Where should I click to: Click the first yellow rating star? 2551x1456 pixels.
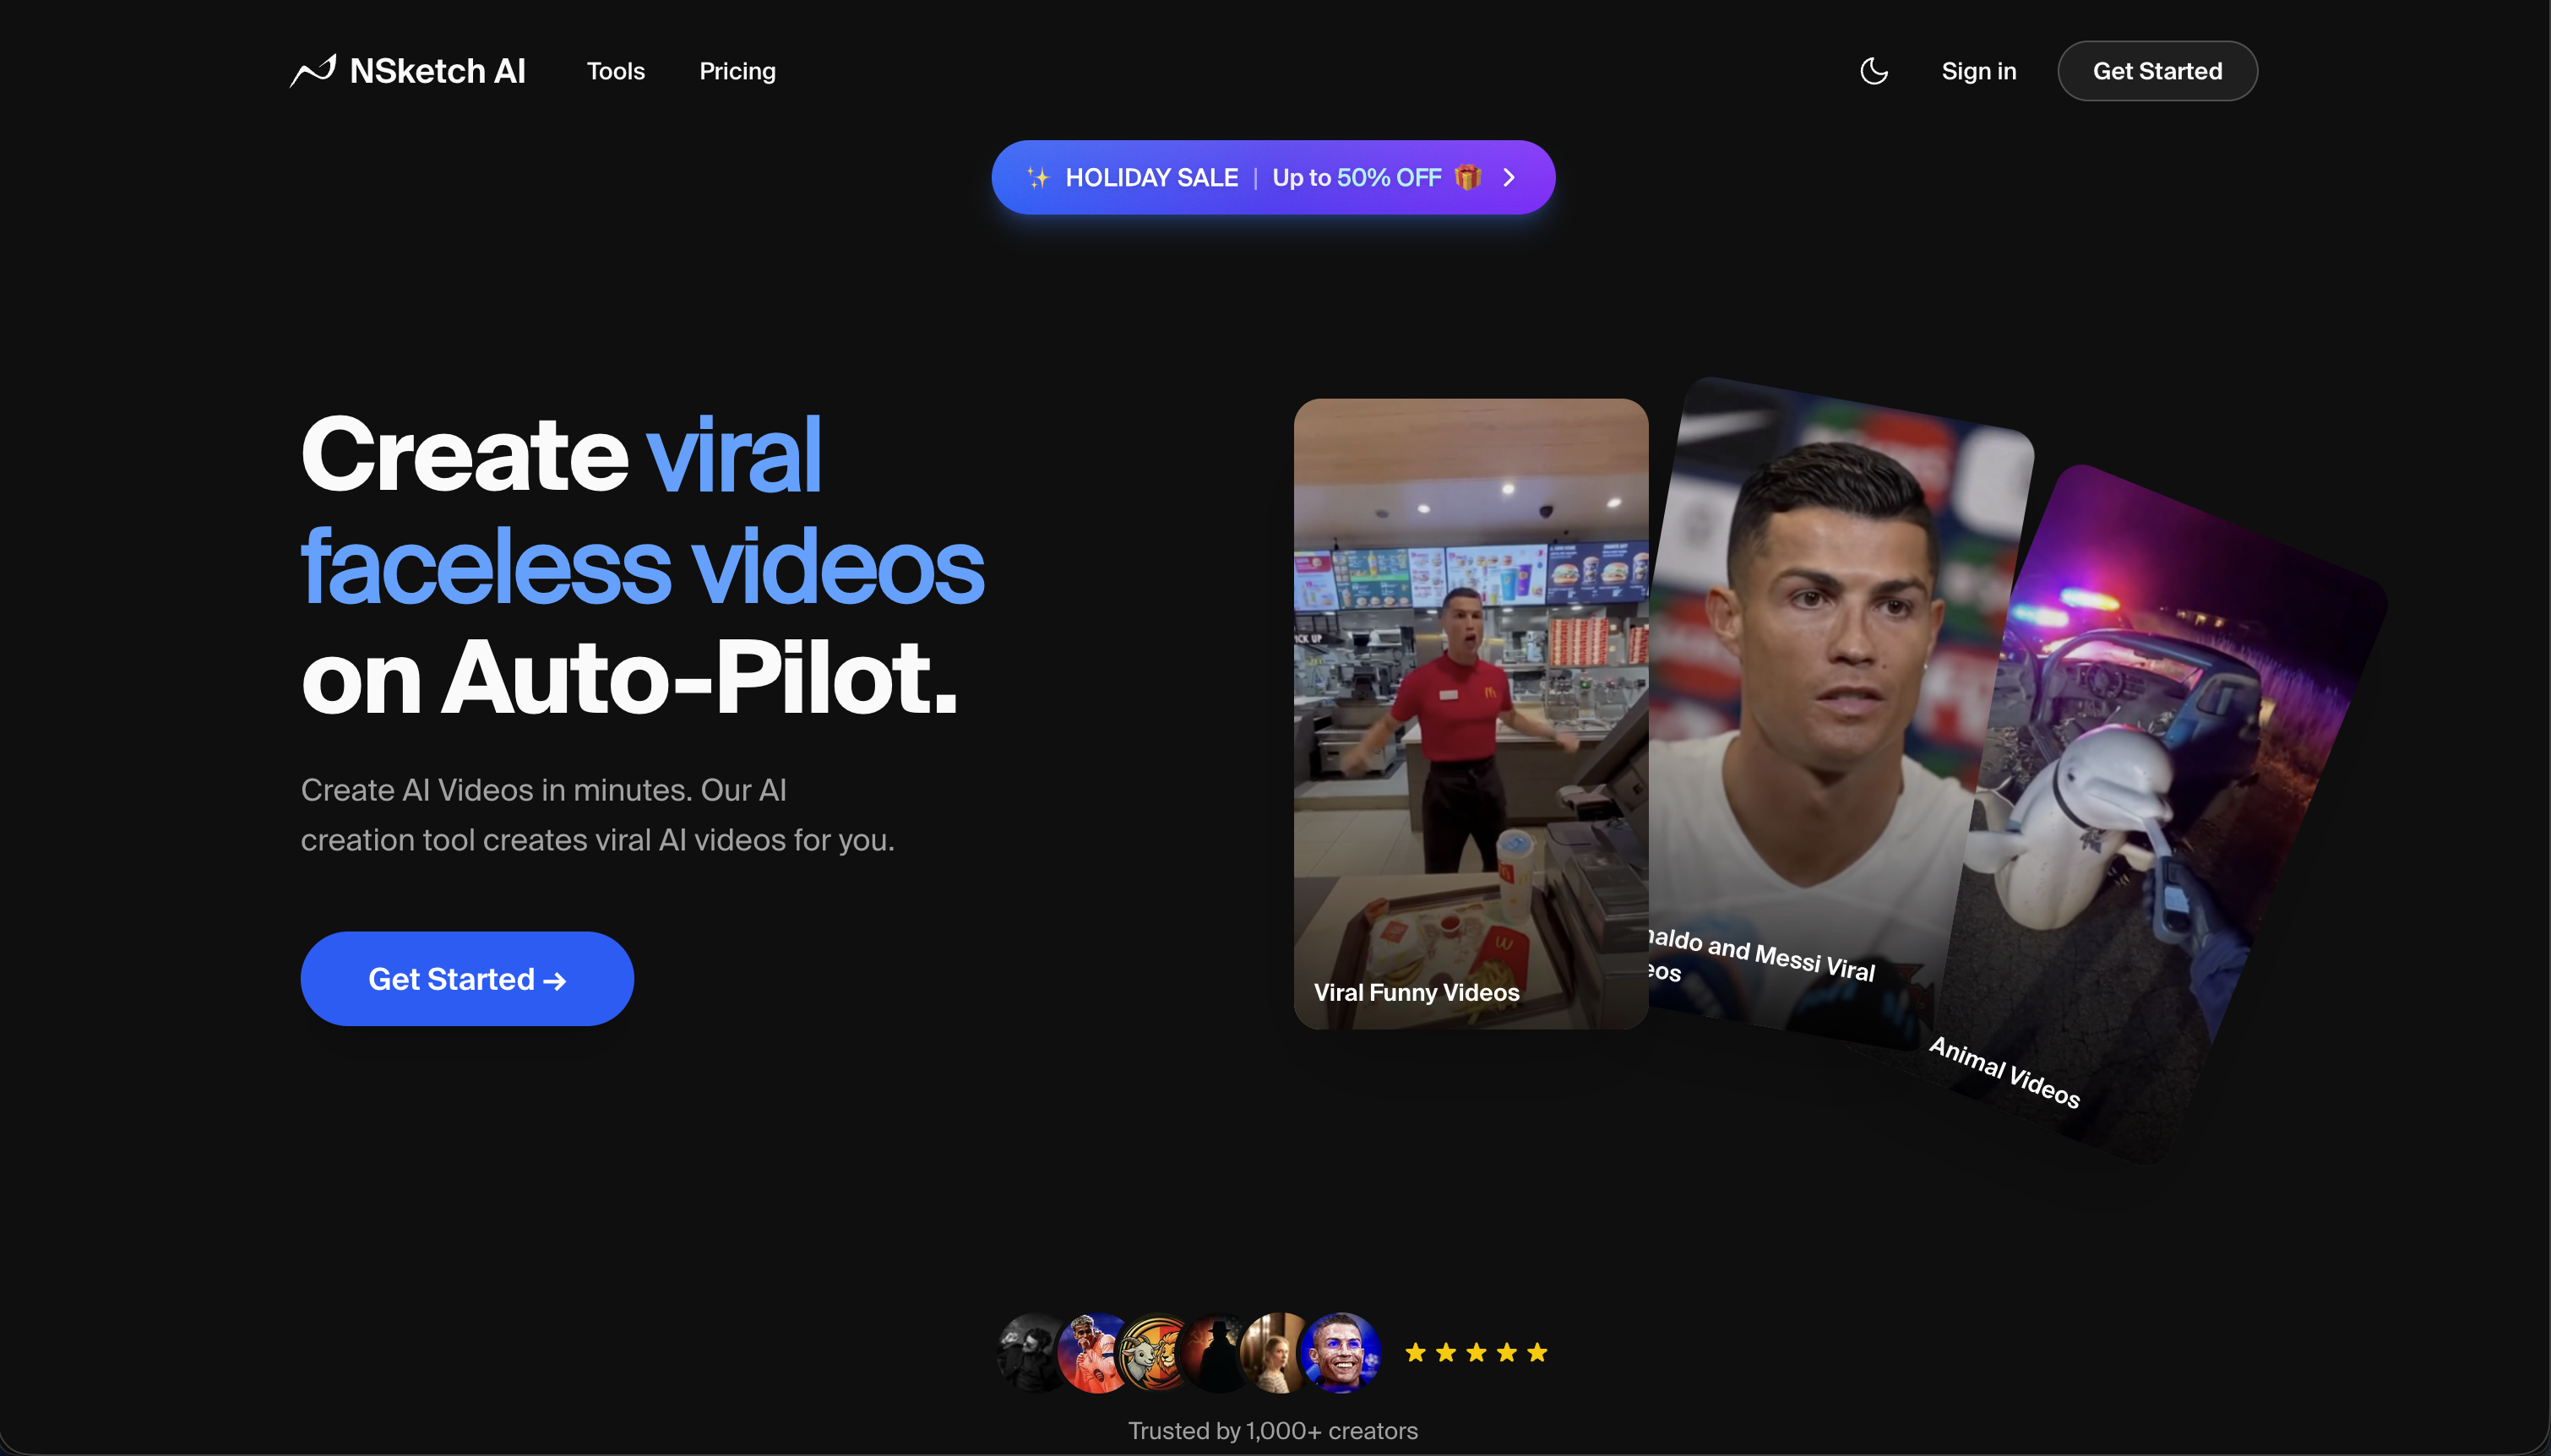point(1415,1352)
